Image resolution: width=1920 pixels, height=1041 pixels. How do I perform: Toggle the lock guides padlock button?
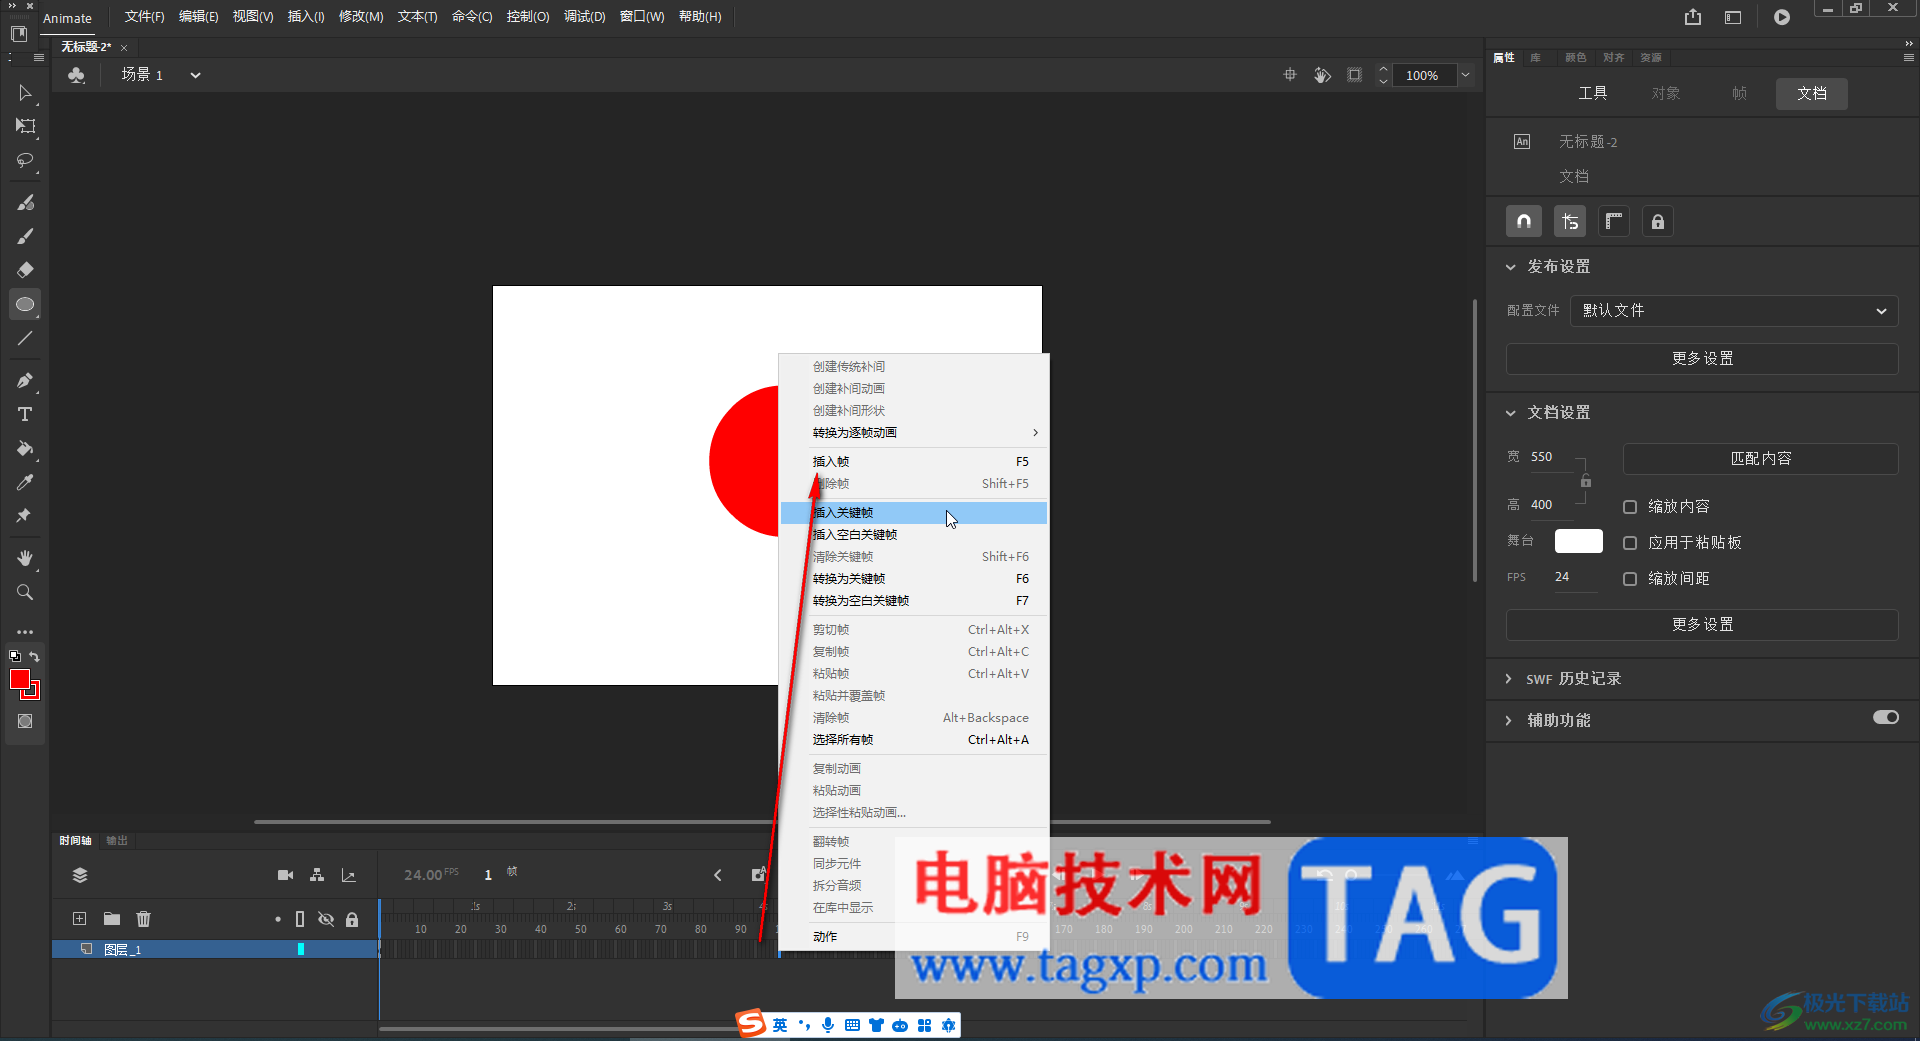pos(1658,222)
